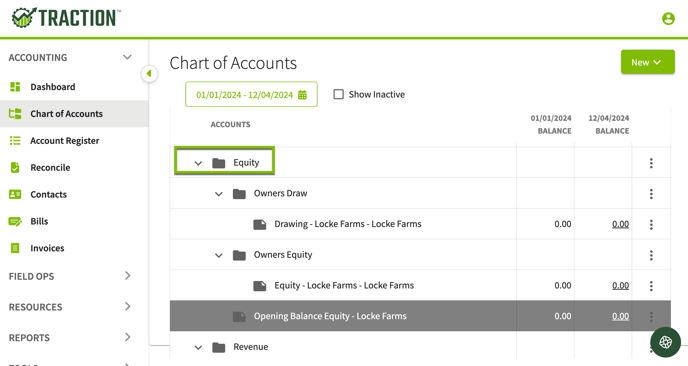
Task: Click the 01/01/2024 BALANCE column header
Action: coord(551,124)
